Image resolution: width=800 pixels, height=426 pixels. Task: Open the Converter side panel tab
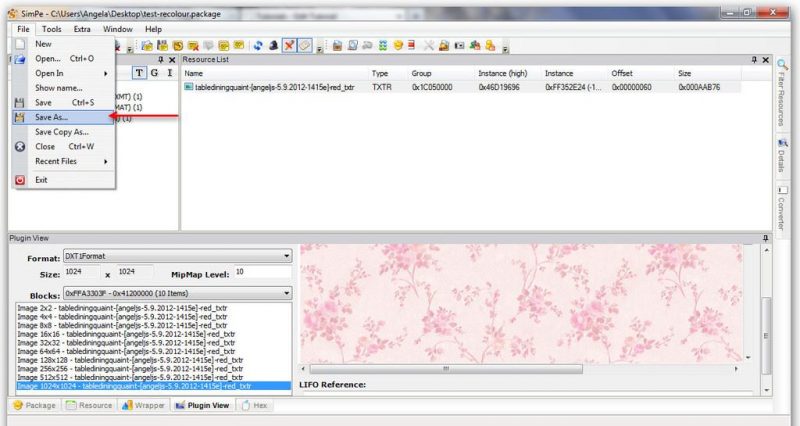click(782, 208)
